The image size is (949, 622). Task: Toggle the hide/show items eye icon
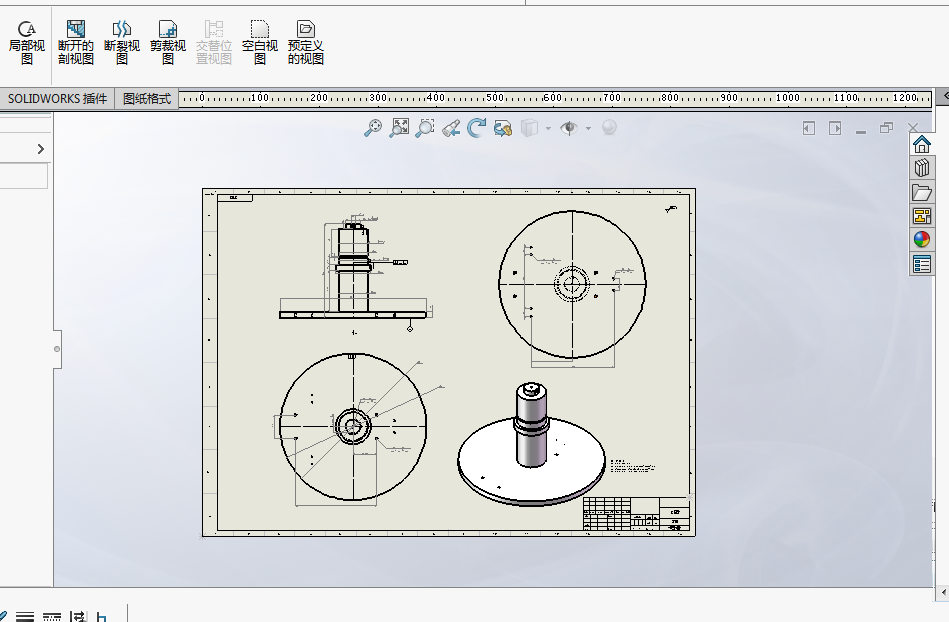tap(569, 128)
